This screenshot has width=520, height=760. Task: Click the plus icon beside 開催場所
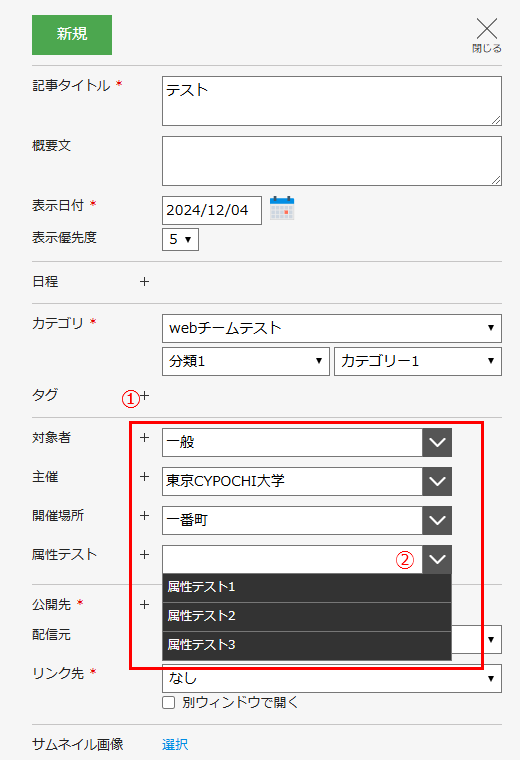pyautogui.click(x=144, y=516)
